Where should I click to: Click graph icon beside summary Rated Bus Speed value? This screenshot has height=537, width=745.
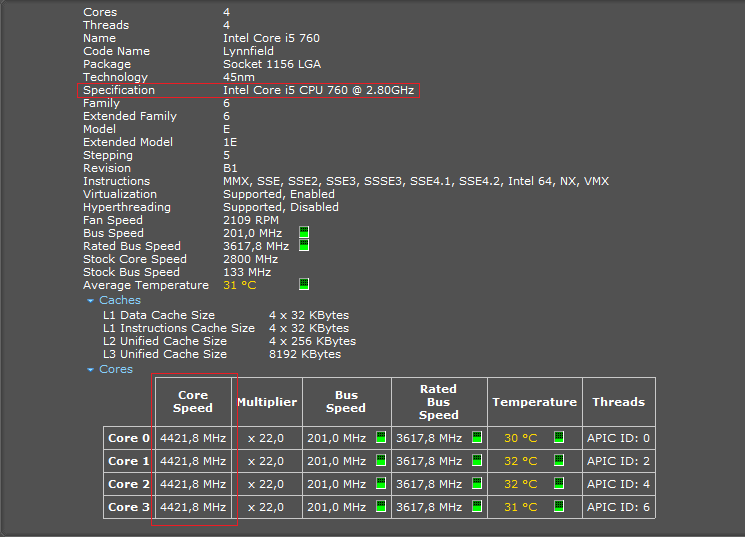[x=304, y=245]
